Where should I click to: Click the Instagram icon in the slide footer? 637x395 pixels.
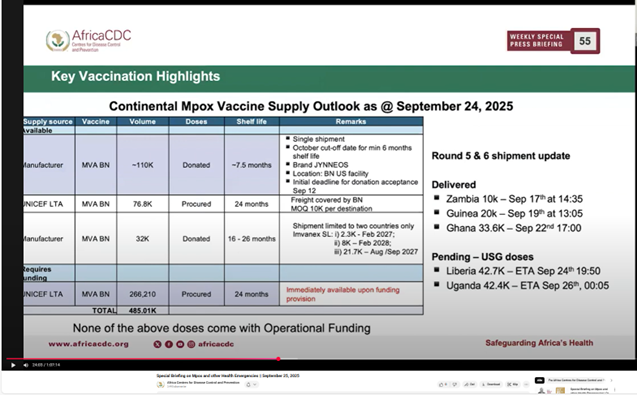point(191,344)
